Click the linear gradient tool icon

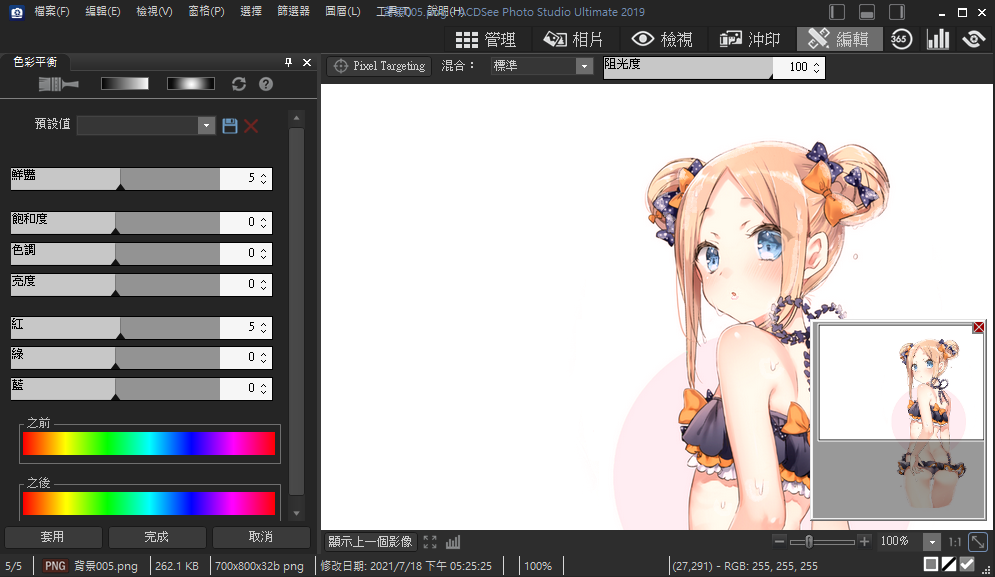[x=125, y=84]
